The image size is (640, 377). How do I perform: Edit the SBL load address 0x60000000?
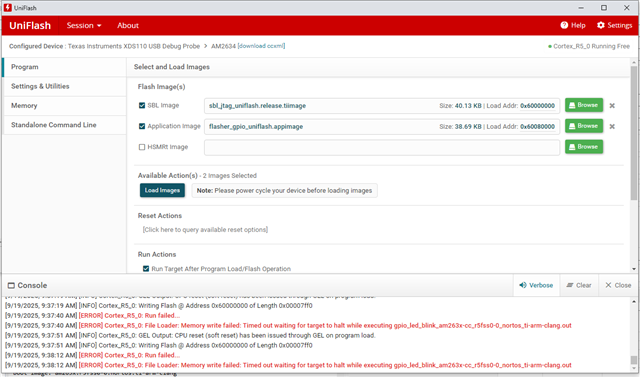(x=537, y=106)
